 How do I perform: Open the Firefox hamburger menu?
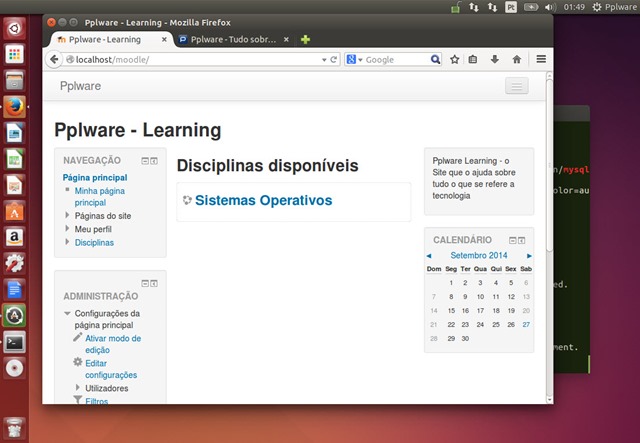(541, 60)
